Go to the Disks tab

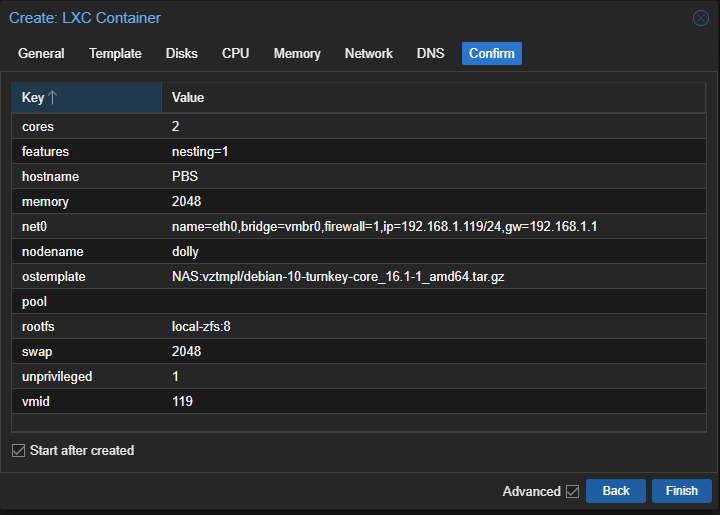click(182, 54)
